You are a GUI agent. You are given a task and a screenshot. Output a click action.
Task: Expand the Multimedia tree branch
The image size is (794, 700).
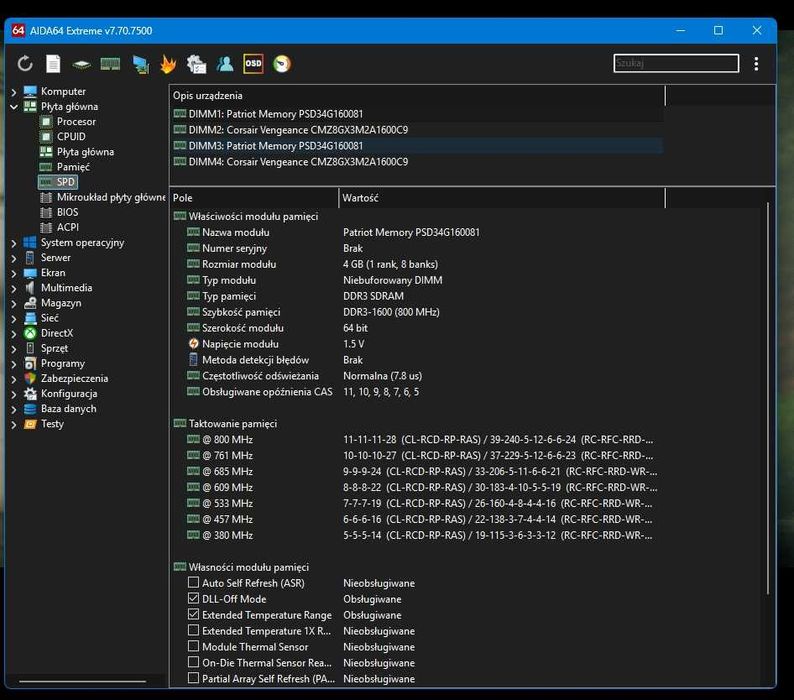pos(14,288)
